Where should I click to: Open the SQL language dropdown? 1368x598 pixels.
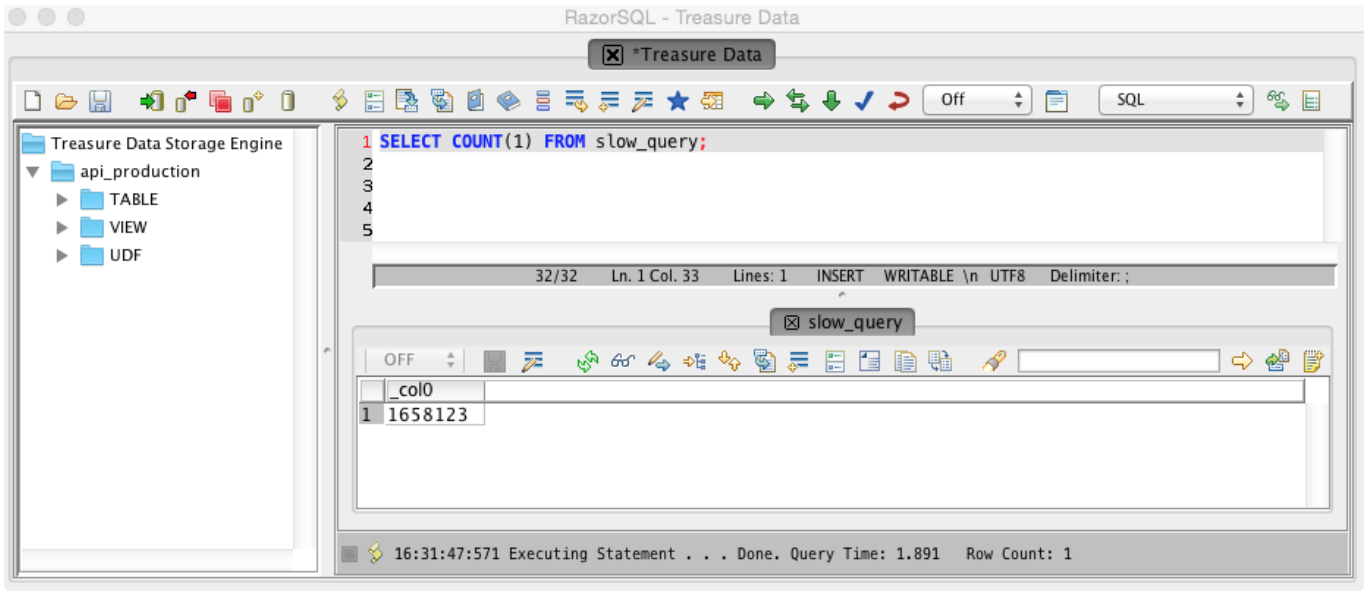[x=1175, y=100]
